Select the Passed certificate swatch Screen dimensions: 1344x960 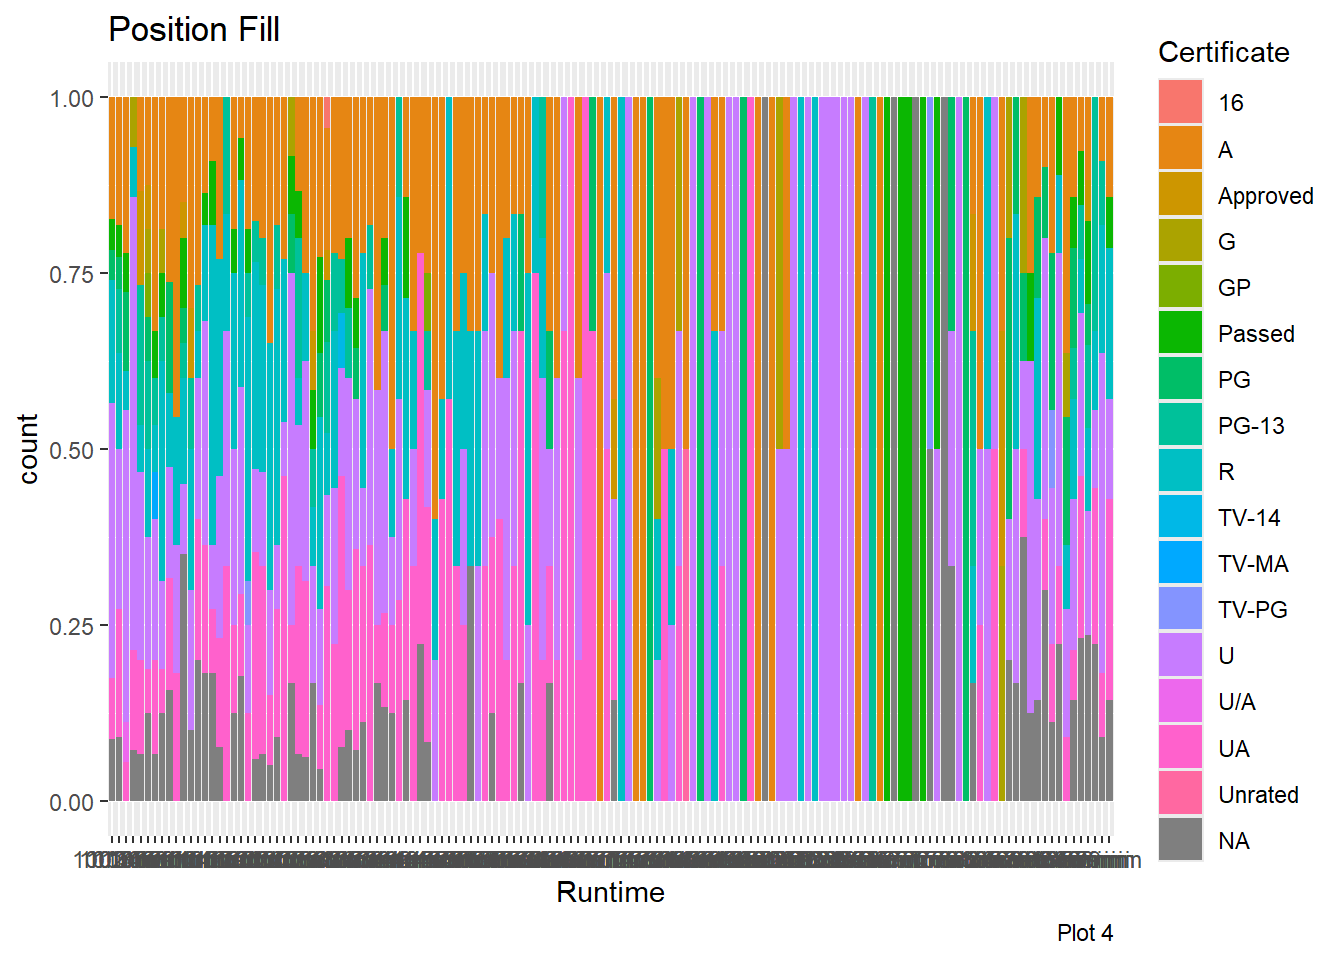click(1180, 333)
